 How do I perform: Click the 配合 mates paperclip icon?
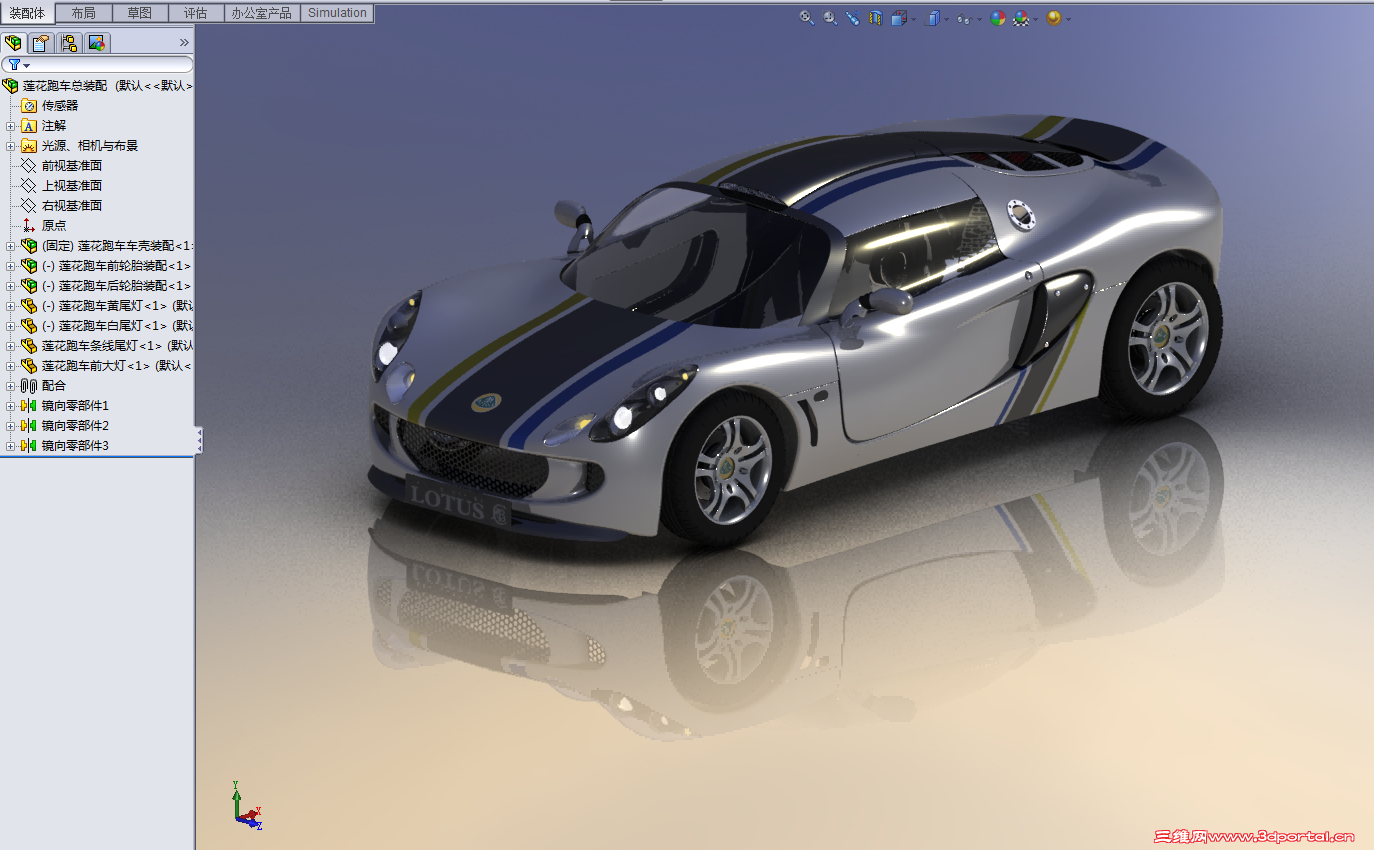coord(29,385)
